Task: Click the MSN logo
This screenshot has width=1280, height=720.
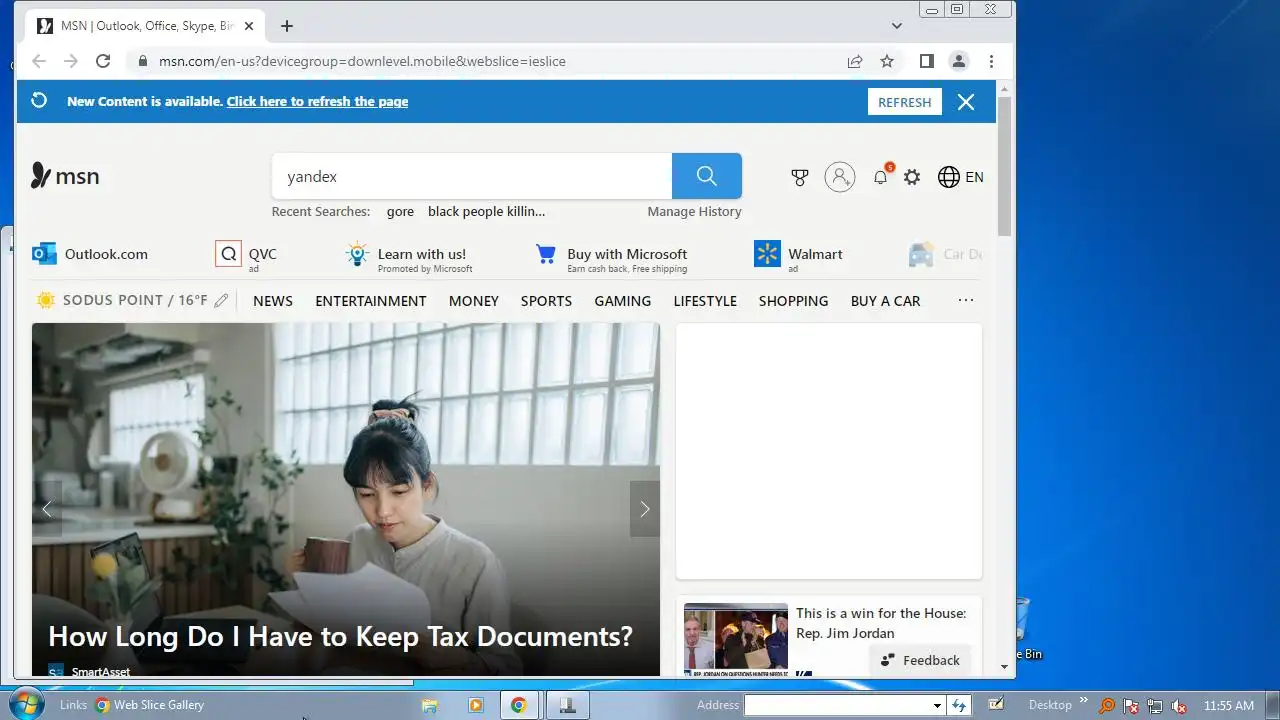Action: pyautogui.click(x=65, y=176)
